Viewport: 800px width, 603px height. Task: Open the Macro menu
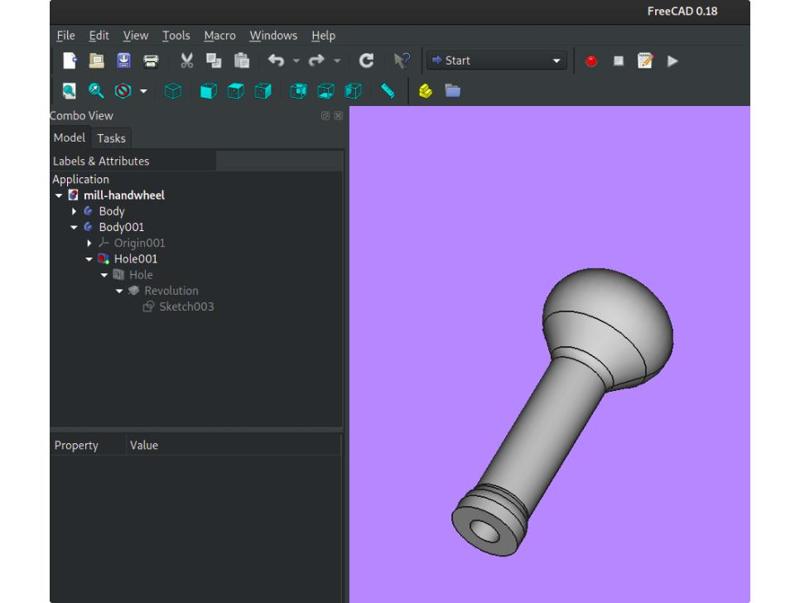pos(219,36)
